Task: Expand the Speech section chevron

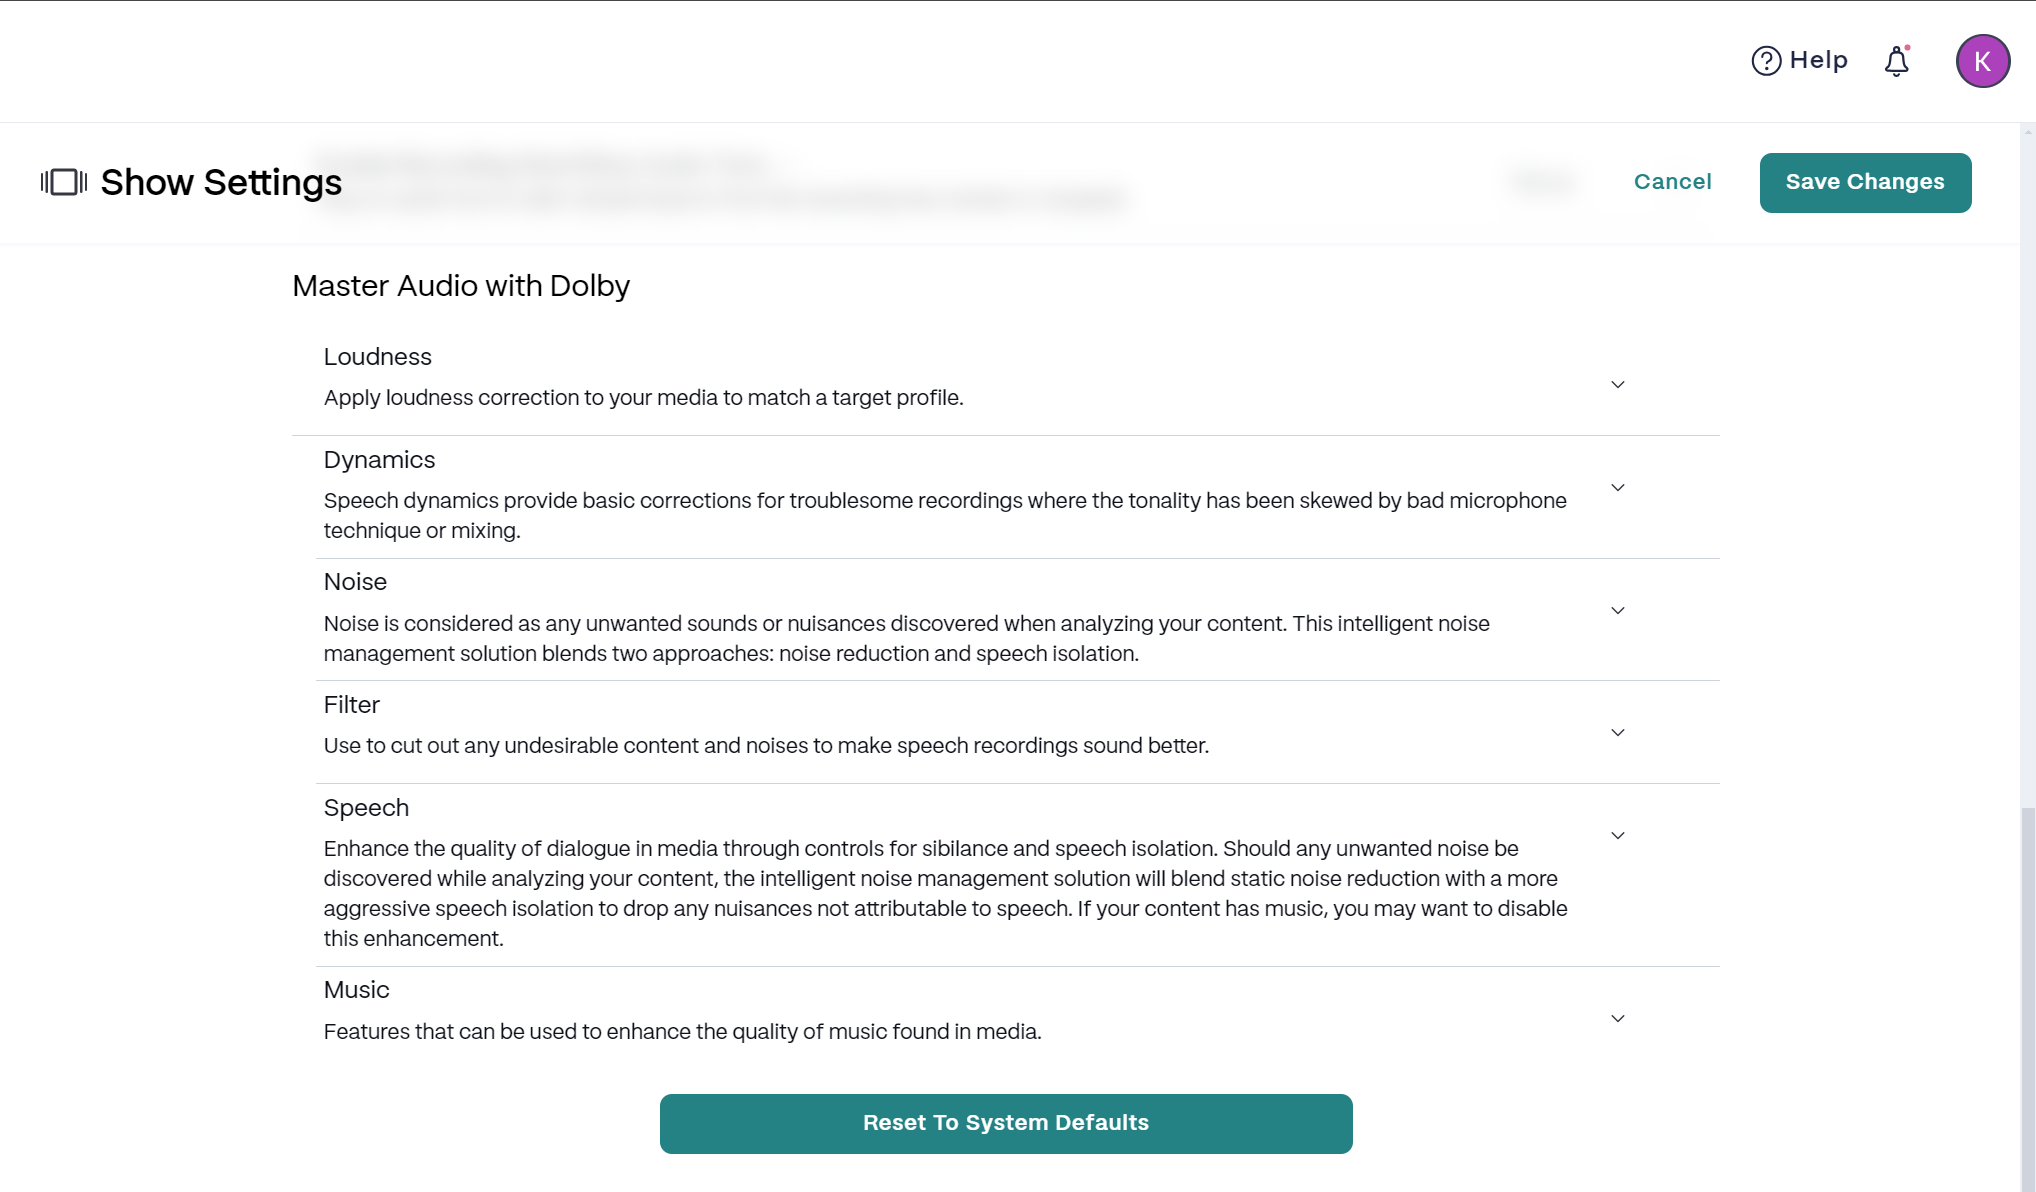Action: 1617,836
